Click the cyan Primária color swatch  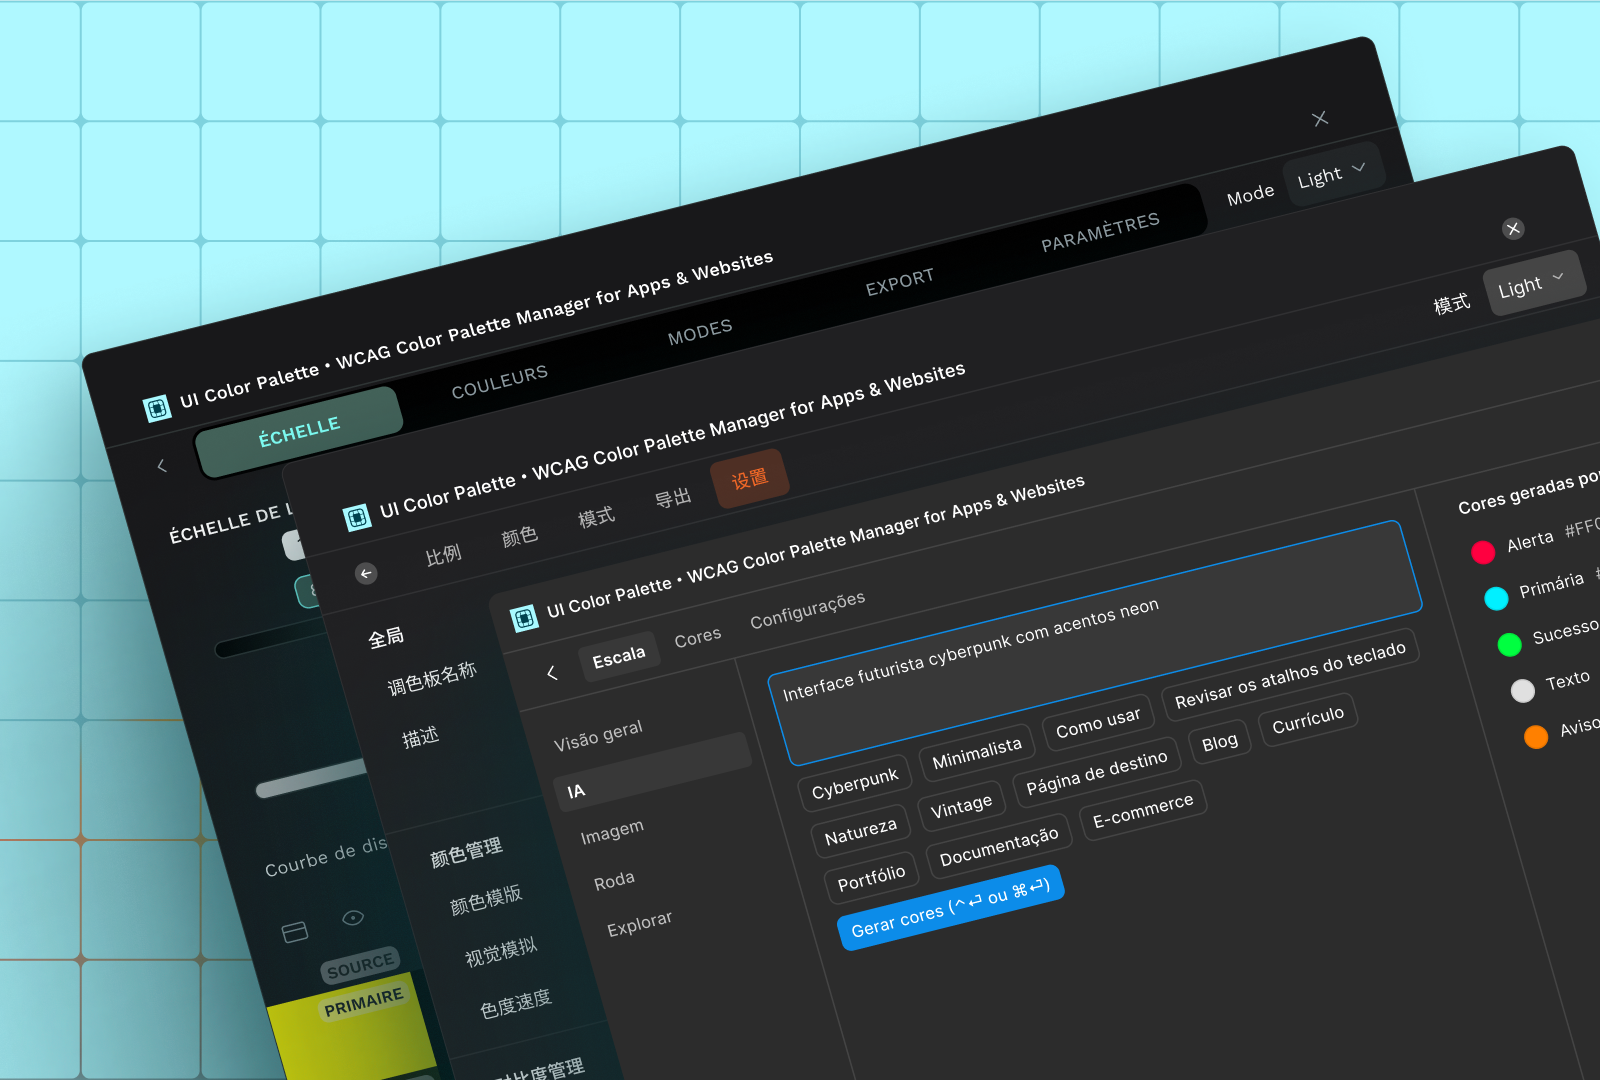click(x=1496, y=598)
